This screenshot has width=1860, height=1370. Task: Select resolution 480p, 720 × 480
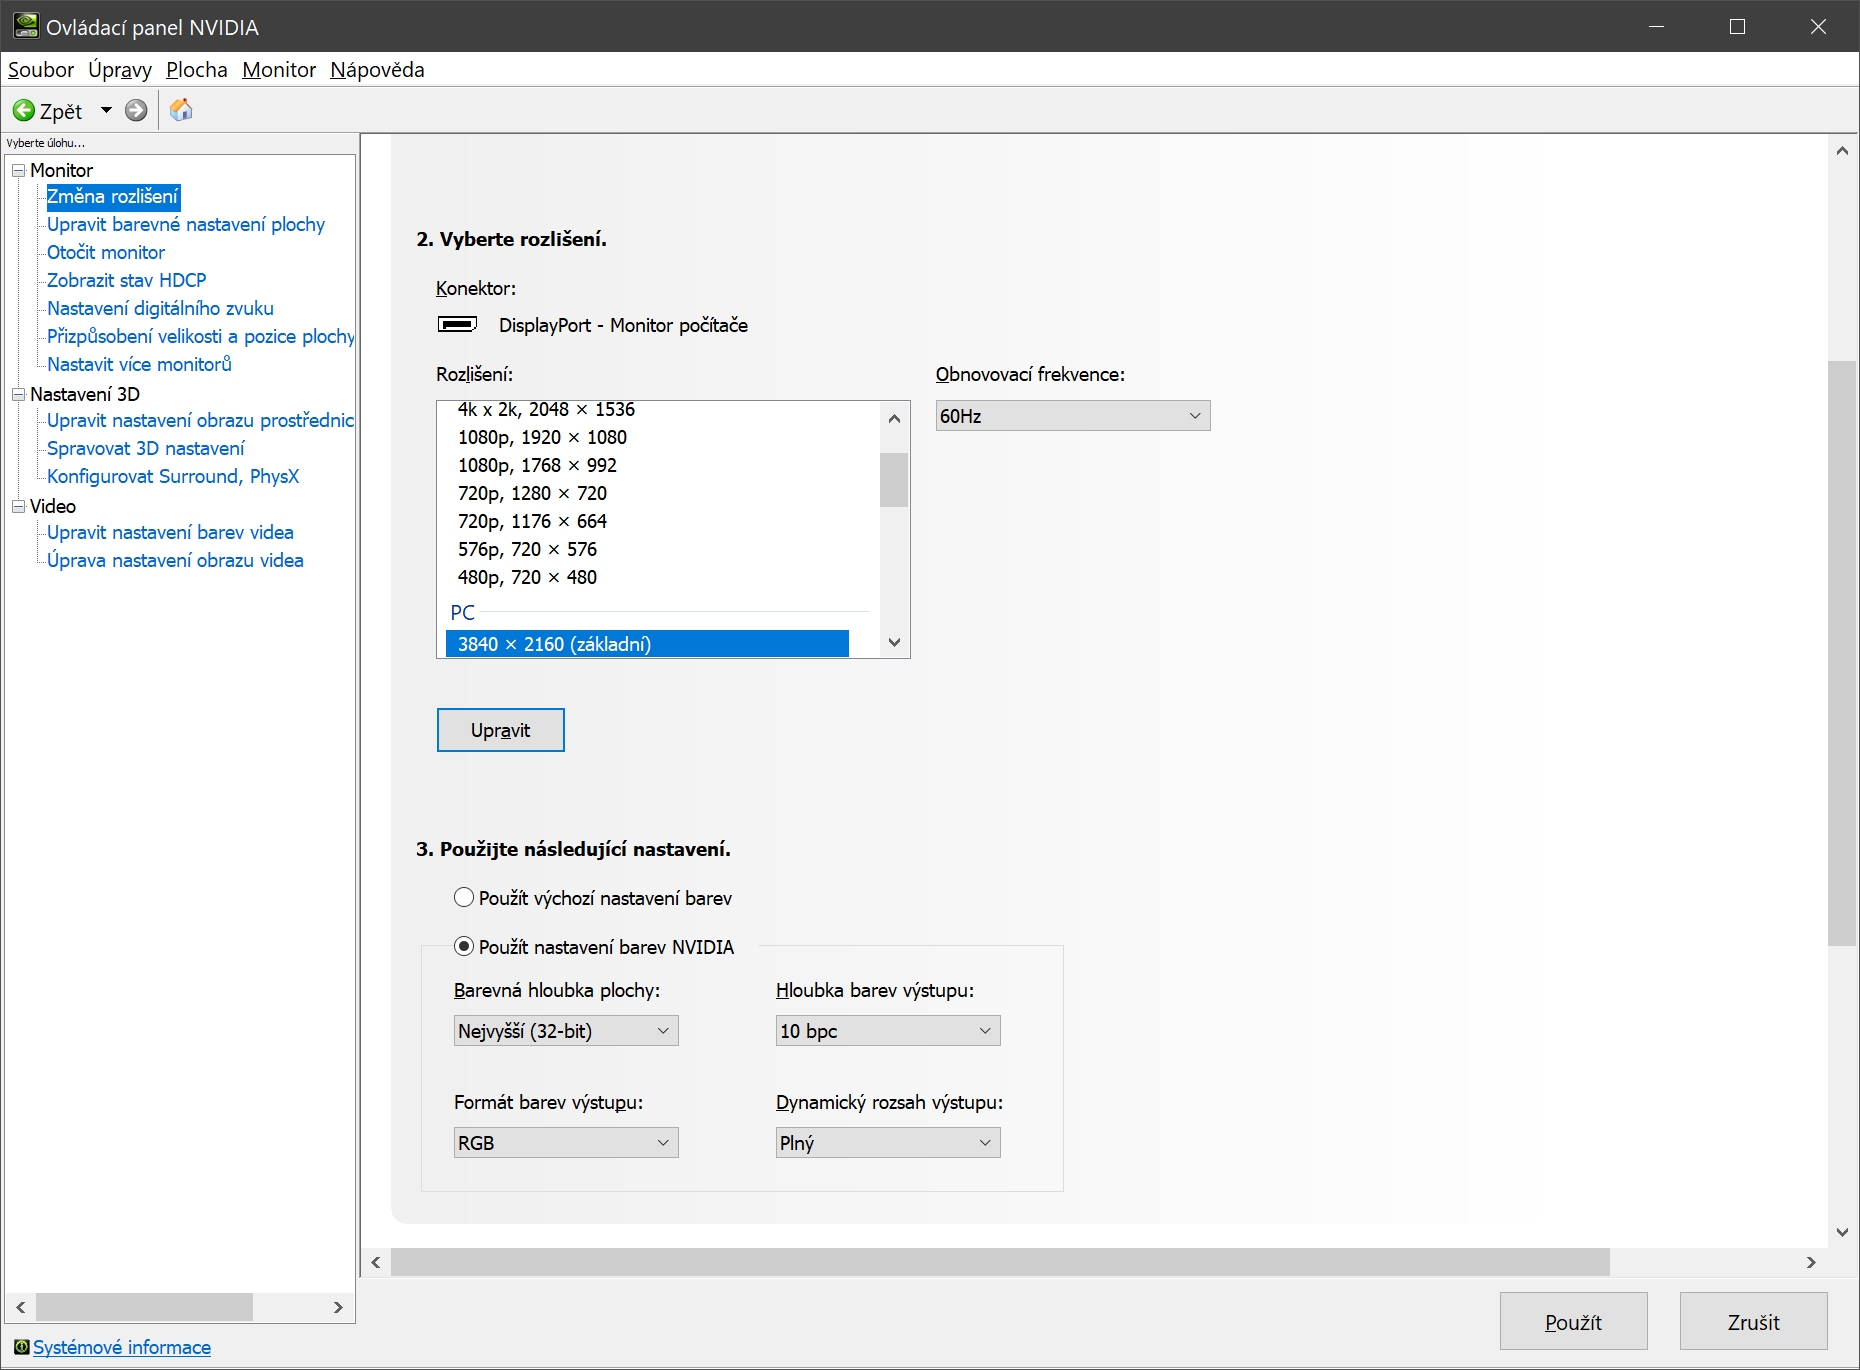click(527, 577)
